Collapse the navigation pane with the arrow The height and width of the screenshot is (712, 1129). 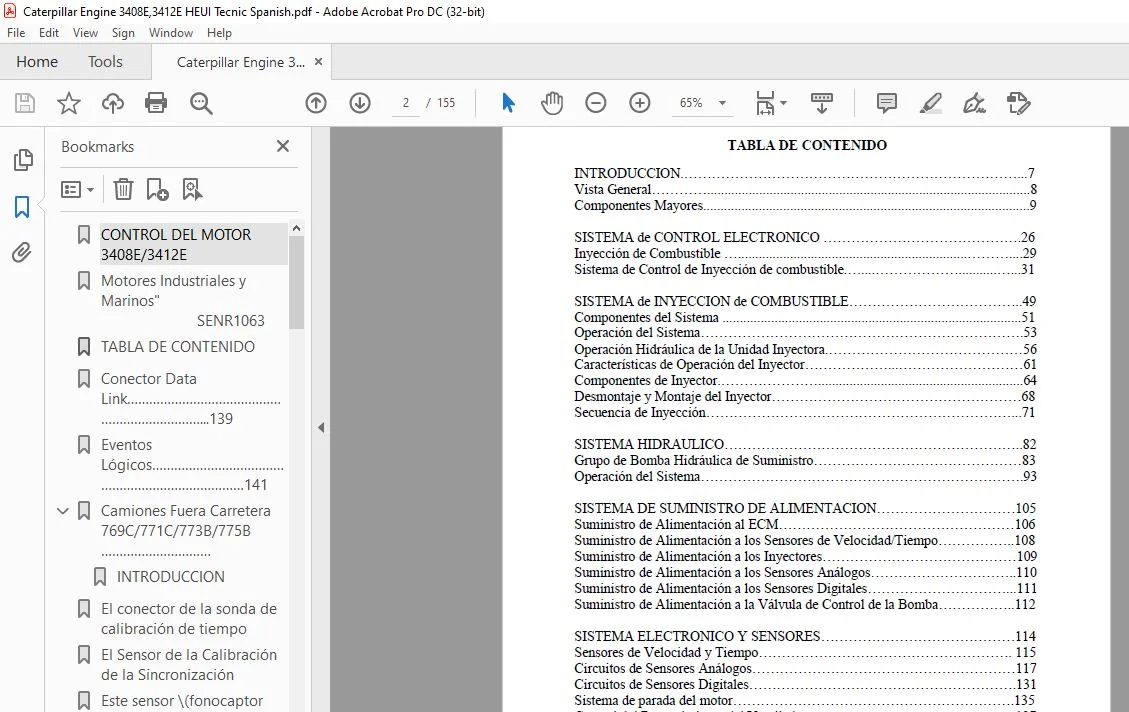point(321,428)
